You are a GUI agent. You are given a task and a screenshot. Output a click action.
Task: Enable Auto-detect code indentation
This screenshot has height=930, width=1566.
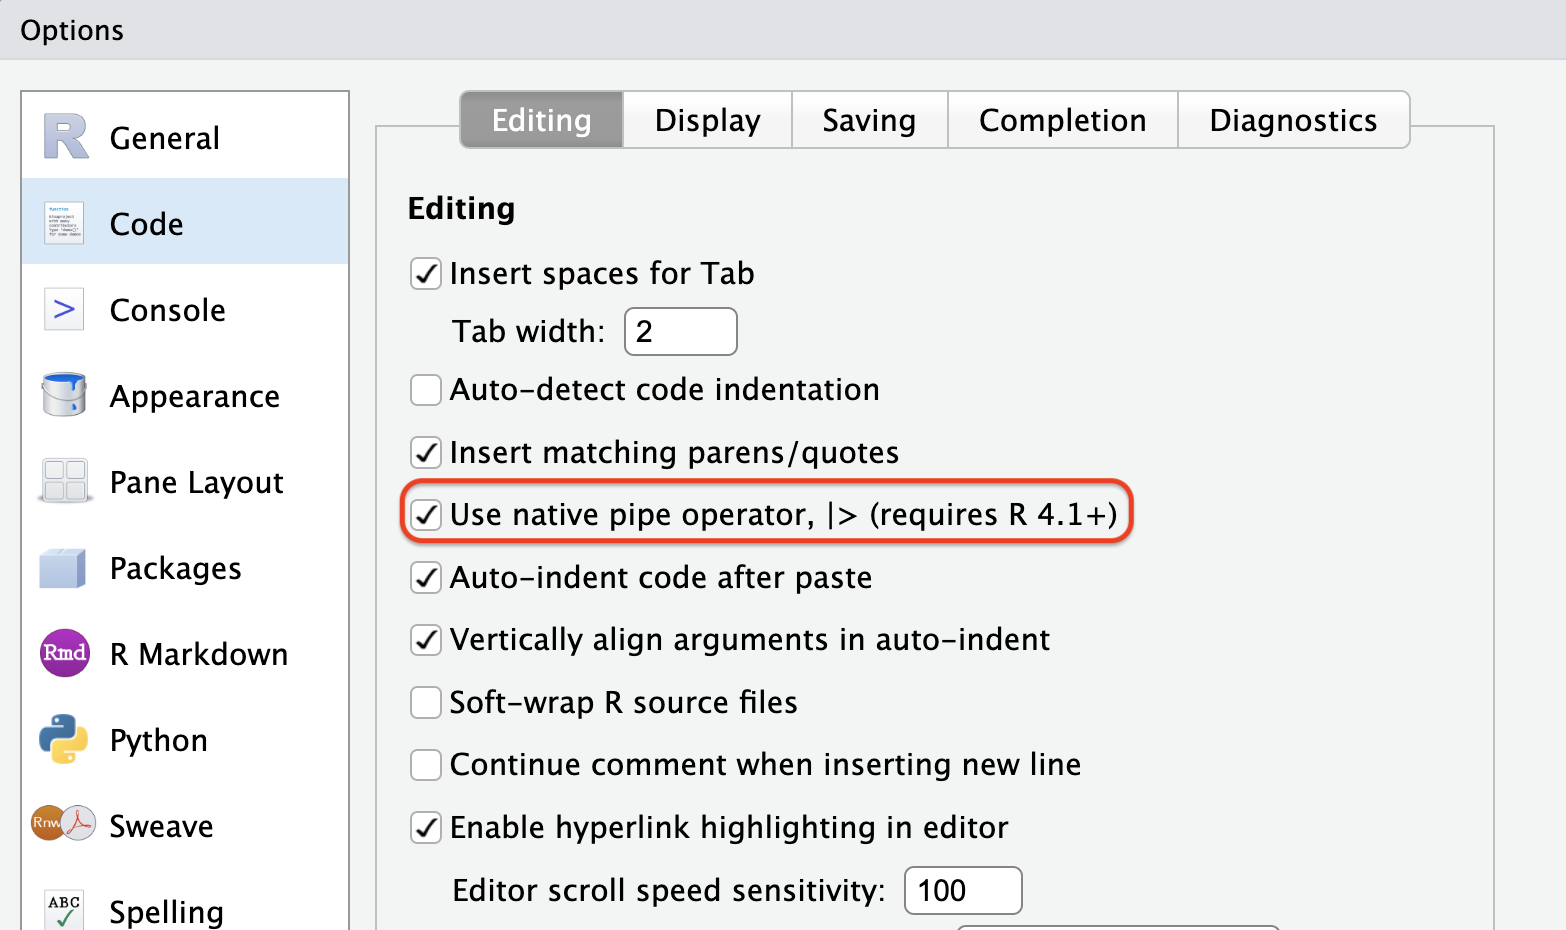coord(425,389)
